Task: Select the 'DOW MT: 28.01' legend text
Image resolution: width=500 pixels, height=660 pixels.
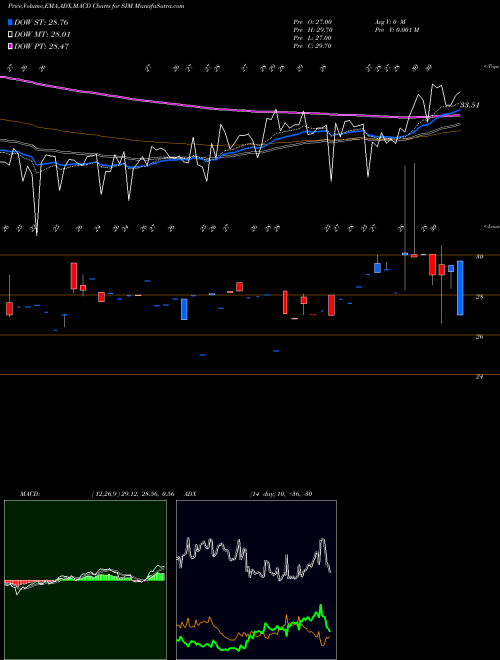Action: pyautogui.click(x=42, y=35)
